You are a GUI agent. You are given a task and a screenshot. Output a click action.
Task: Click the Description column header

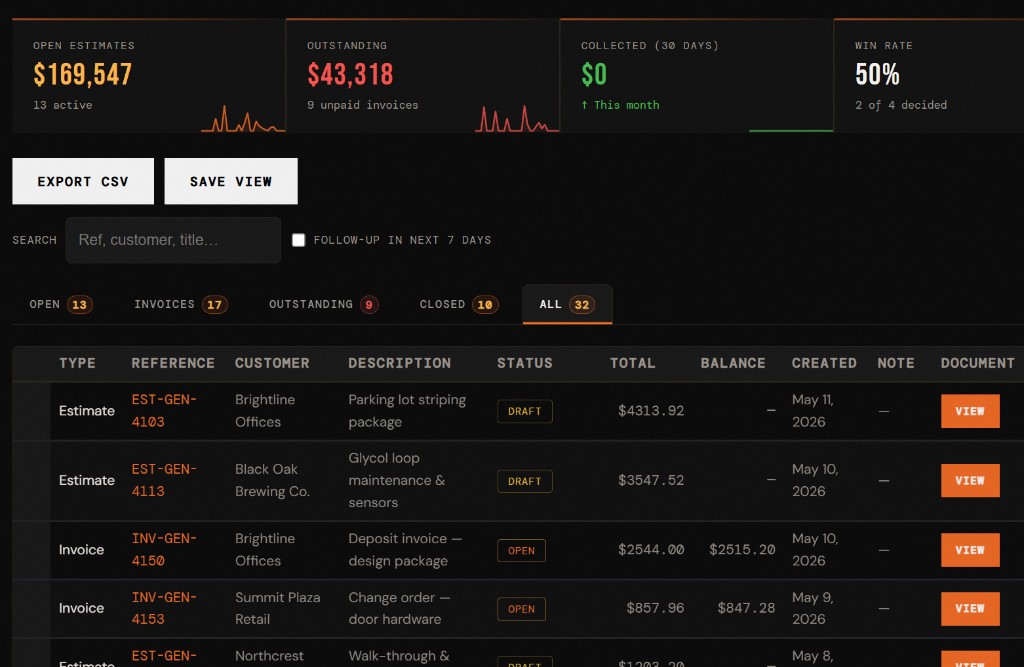tap(400, 363)
